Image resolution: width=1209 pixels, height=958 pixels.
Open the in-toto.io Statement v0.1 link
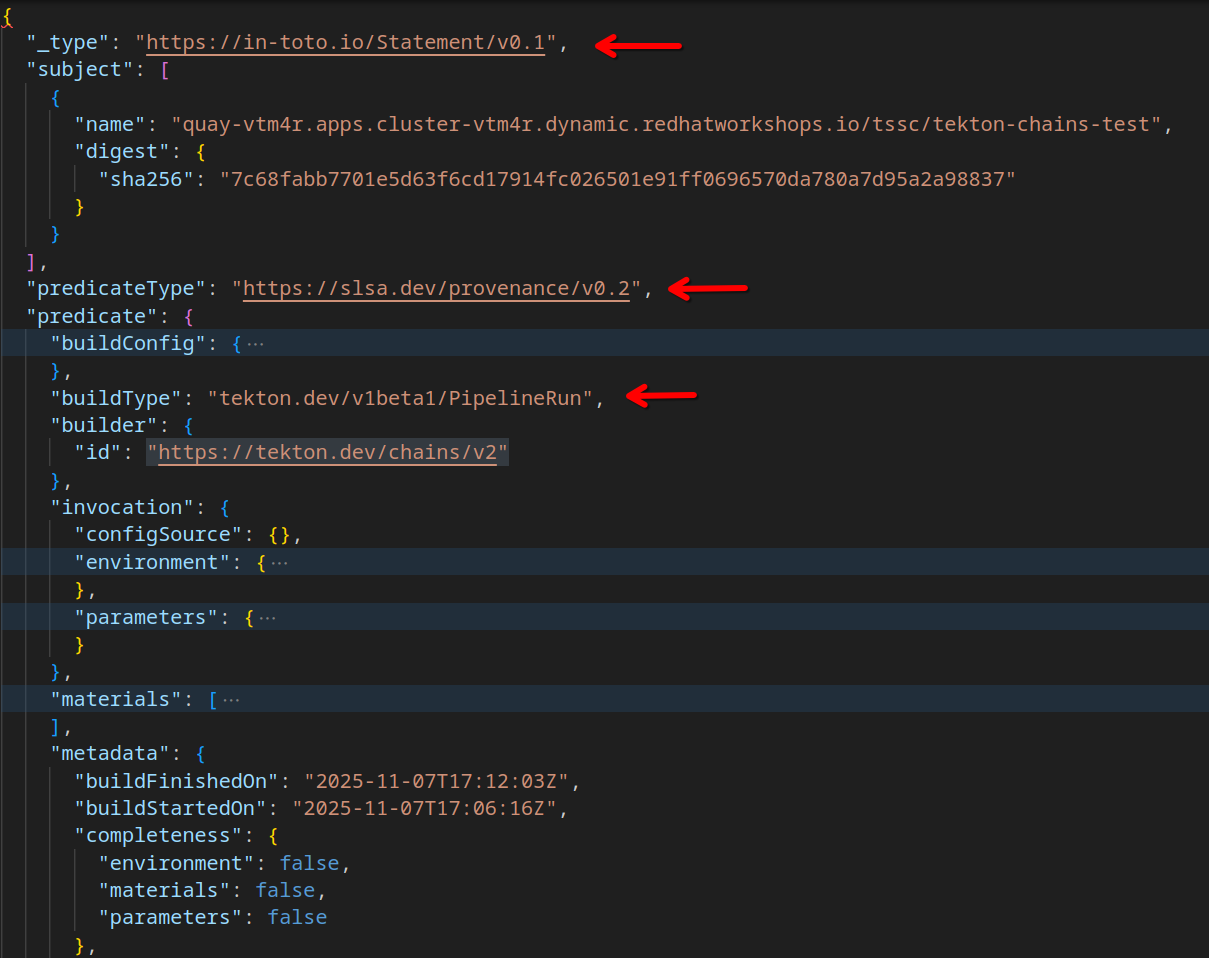tap(346, 44)
